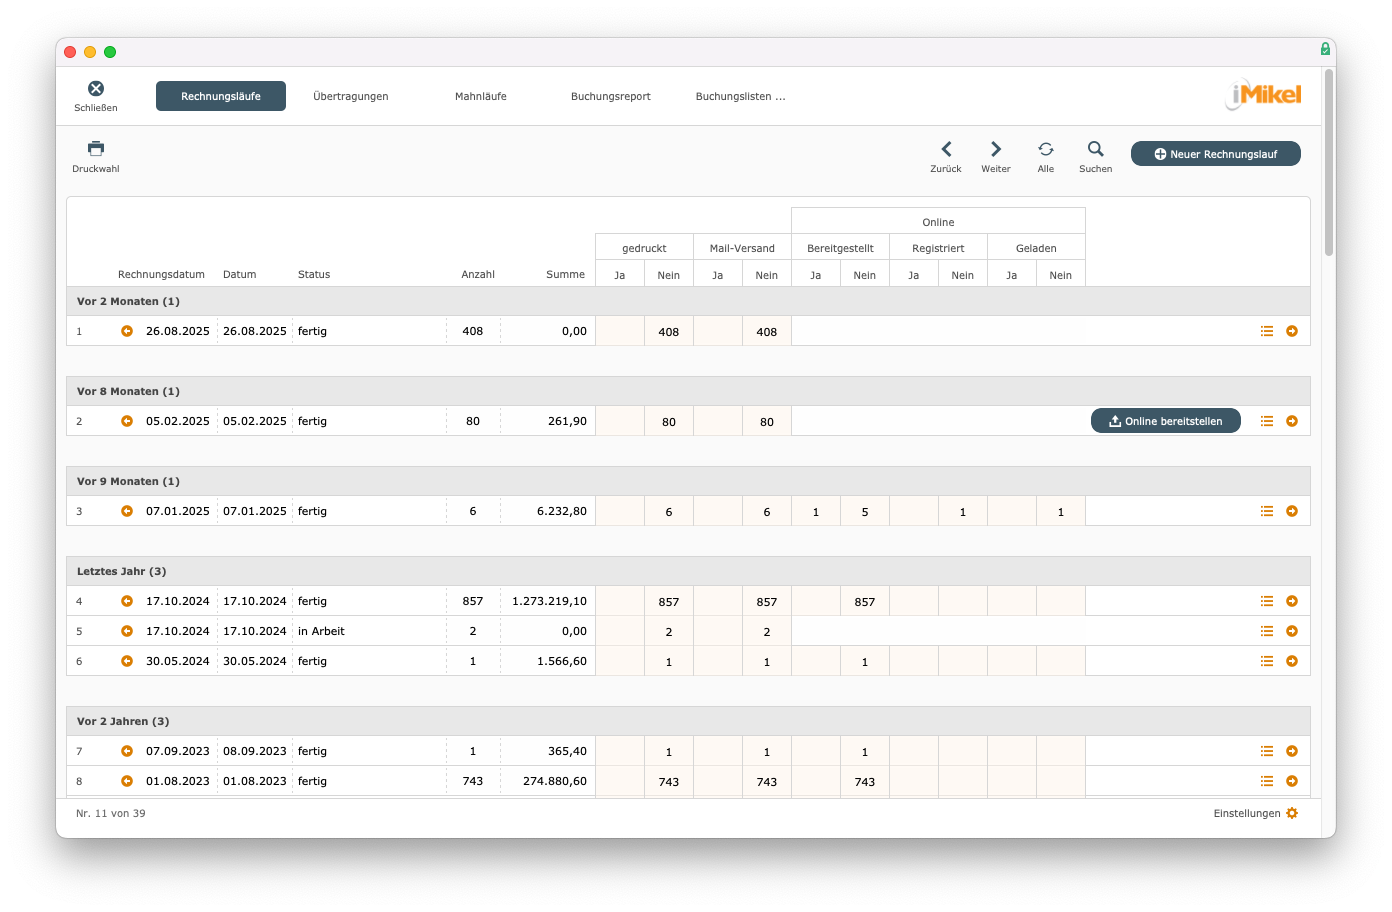The width and height of the screenshot is (1392, 912).
Task: Open the Druckwahl printer icon
Action: click(96, 149)
